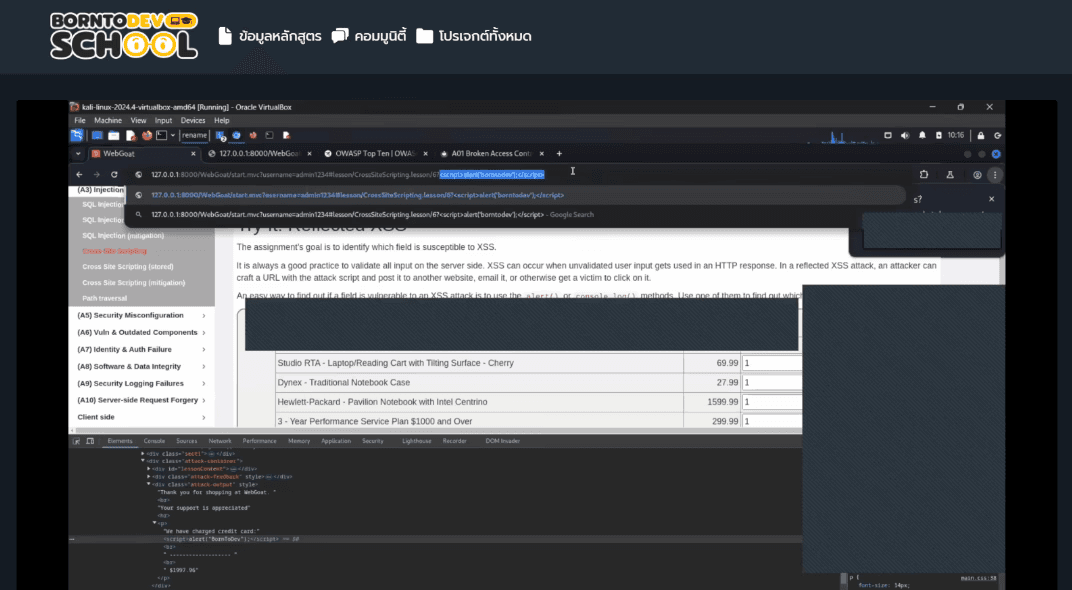Dismiss the popup with its X button
Screen dimensions: 1072x590
pyautogui.click(x=991, y=199)
